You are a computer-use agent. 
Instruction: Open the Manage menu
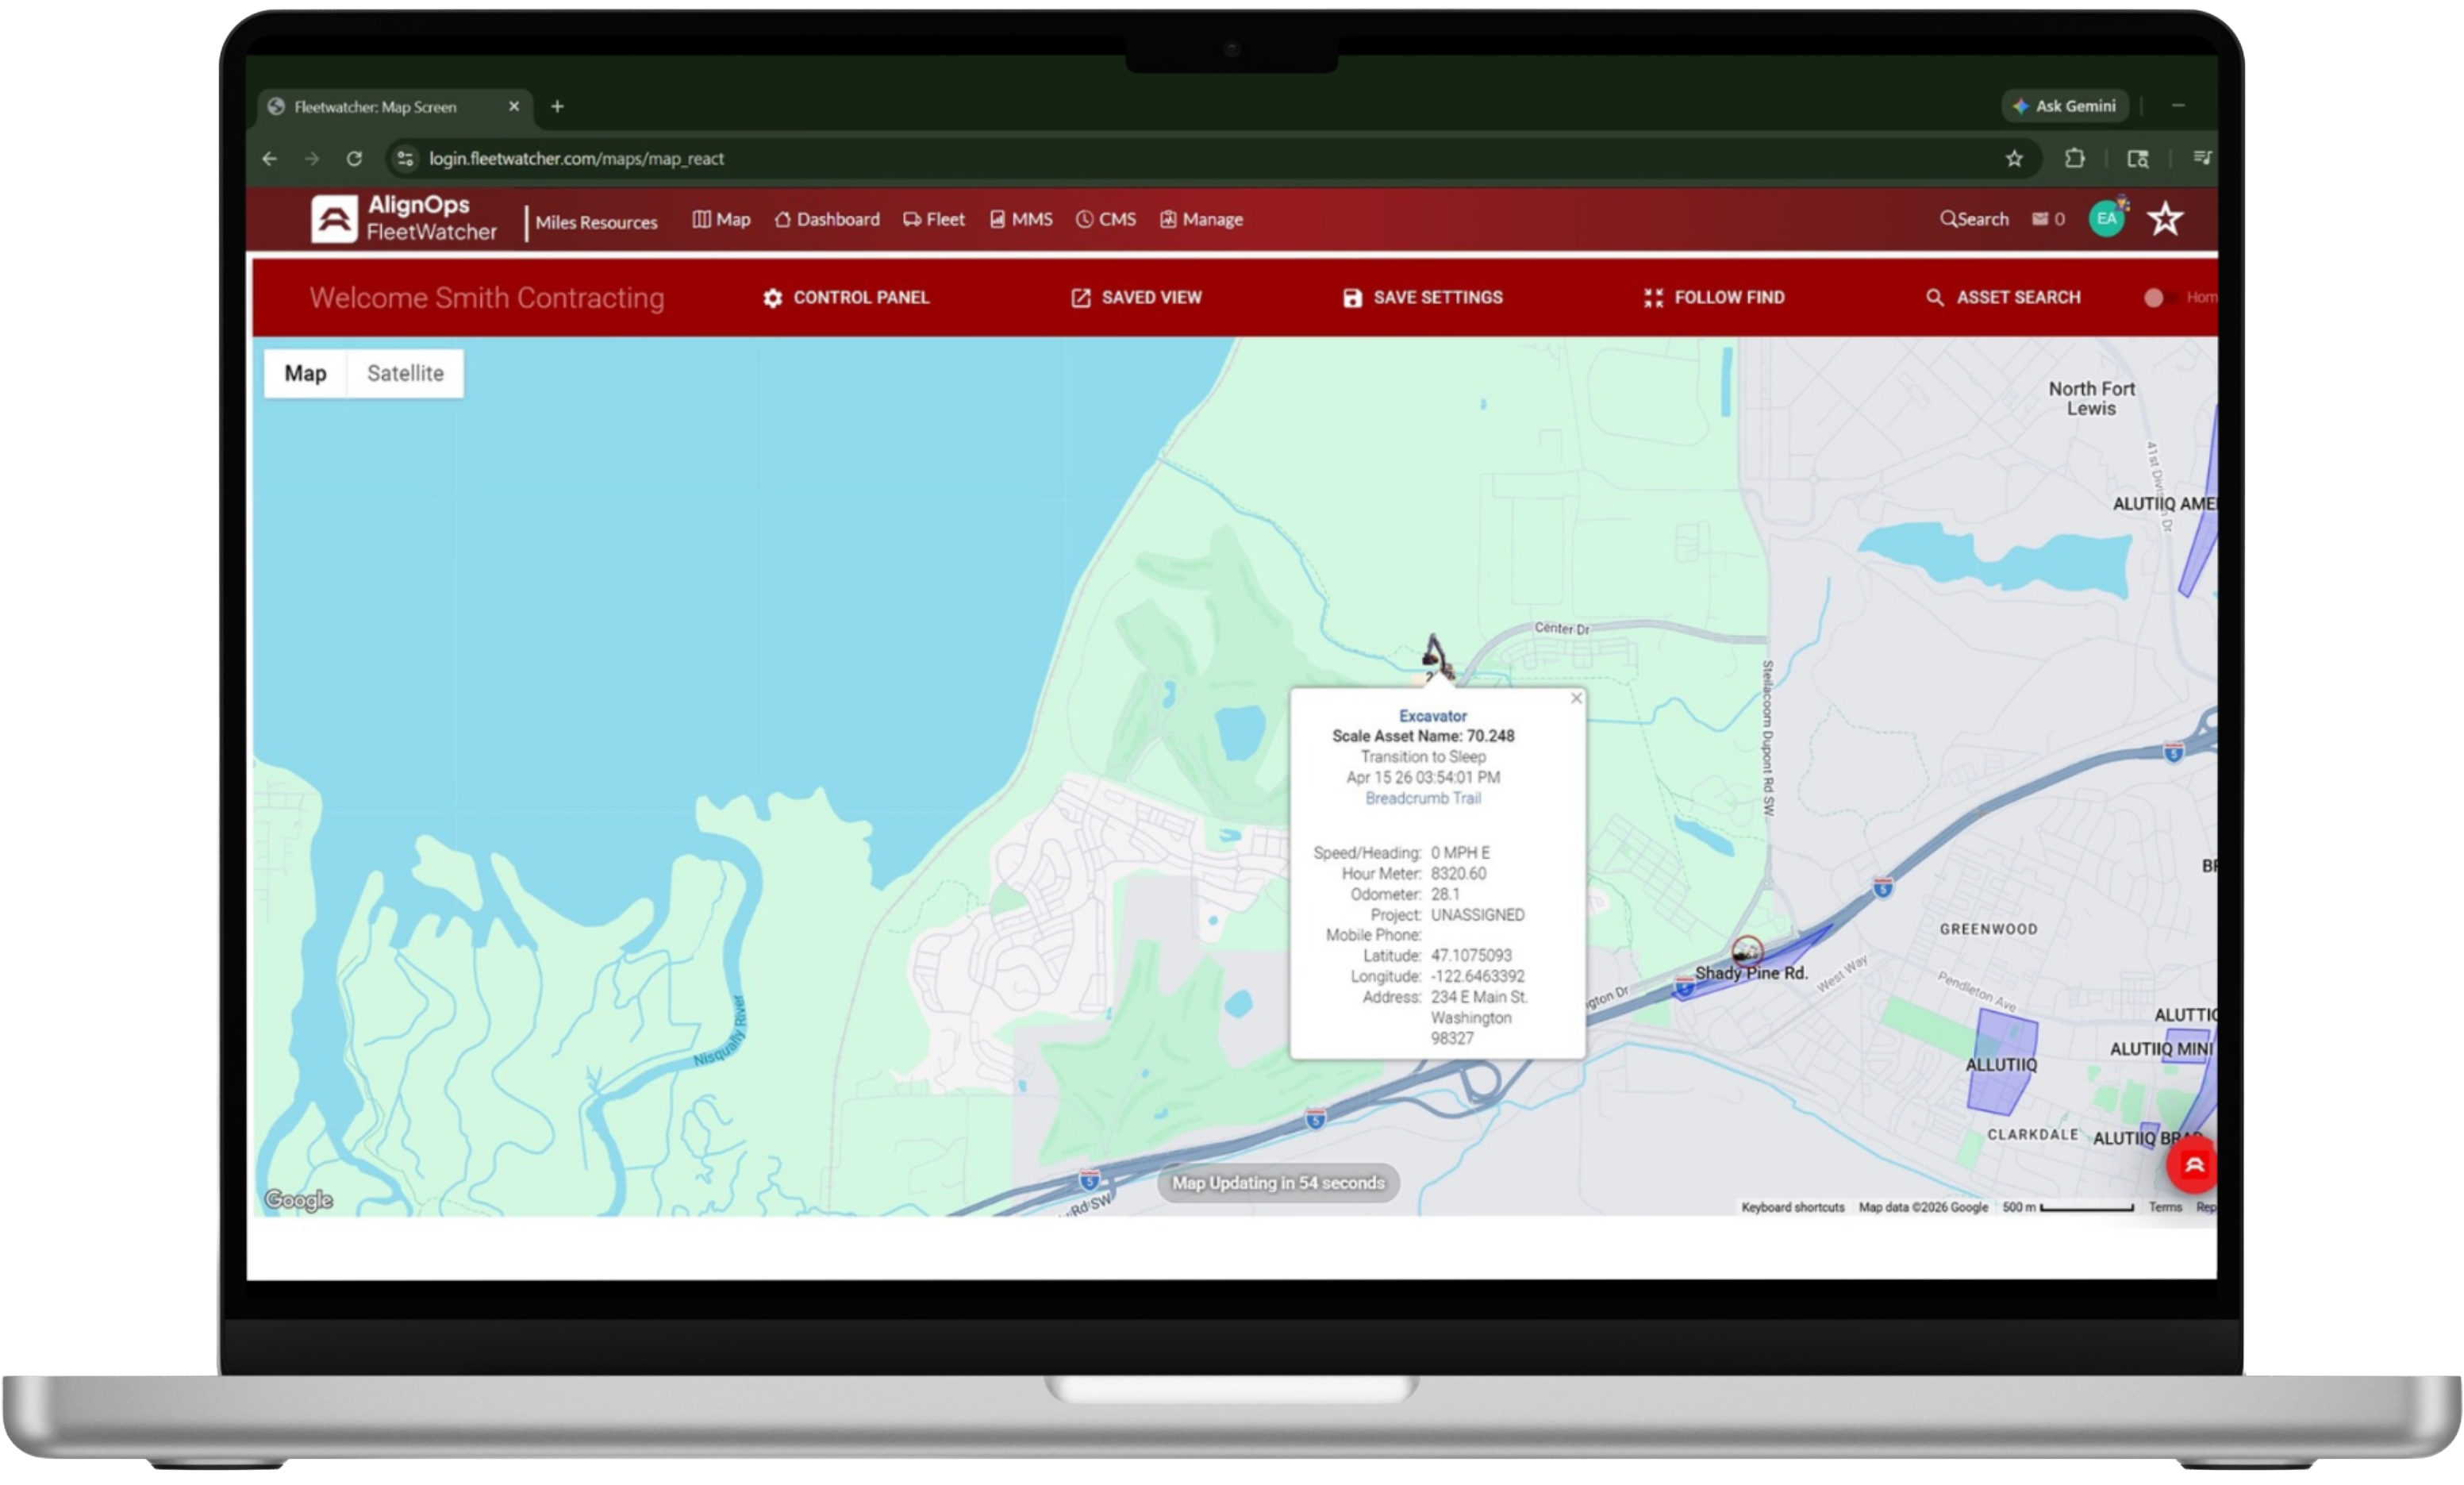[x=1201, y=219]
